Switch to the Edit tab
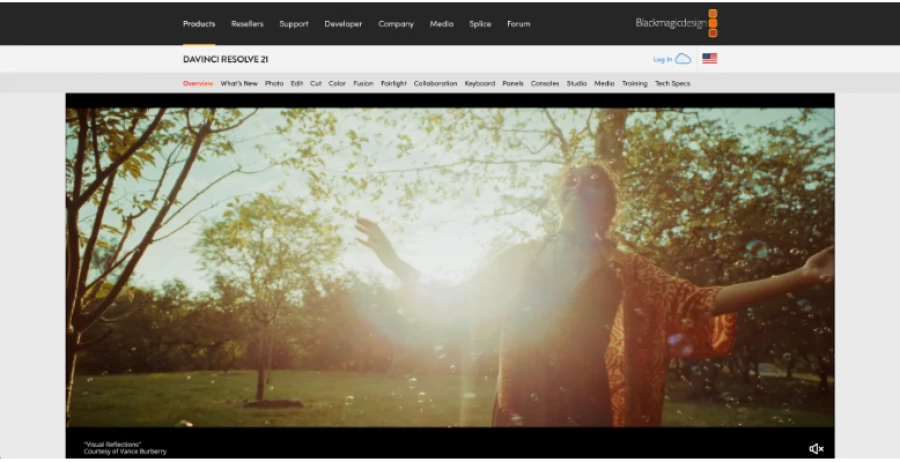 pyautogui.click(x=297, y=83)
